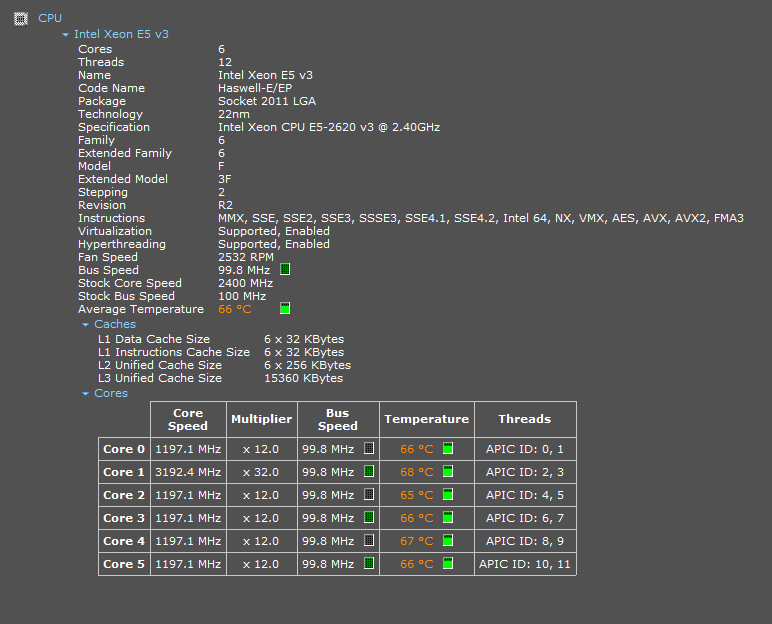Click the E5-2620 v3 @ 2.40GHz specification

[329, 127]
